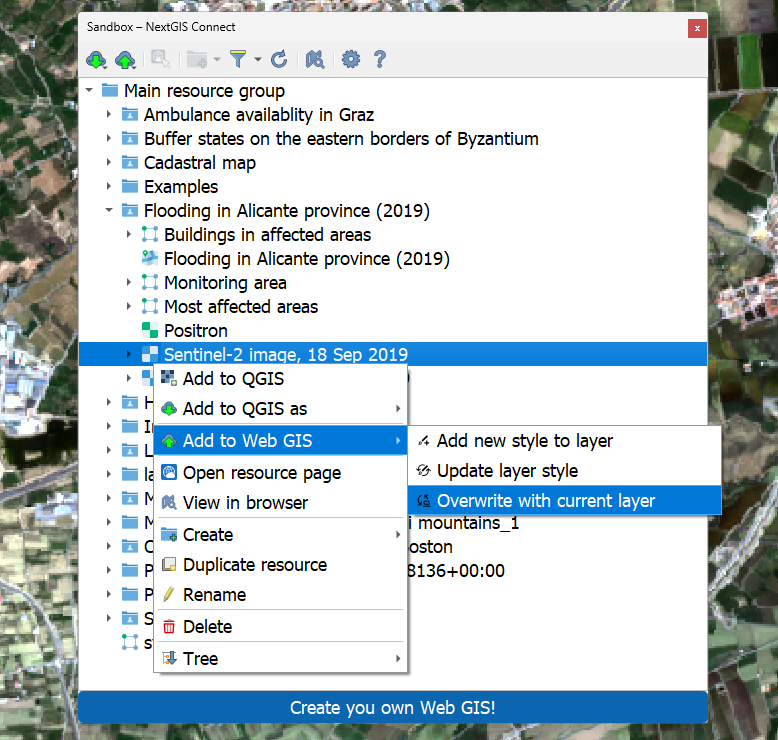Screen dimensions: 778x740
Task: Close the NextGIS Connect panel
Action: [697, 28]
